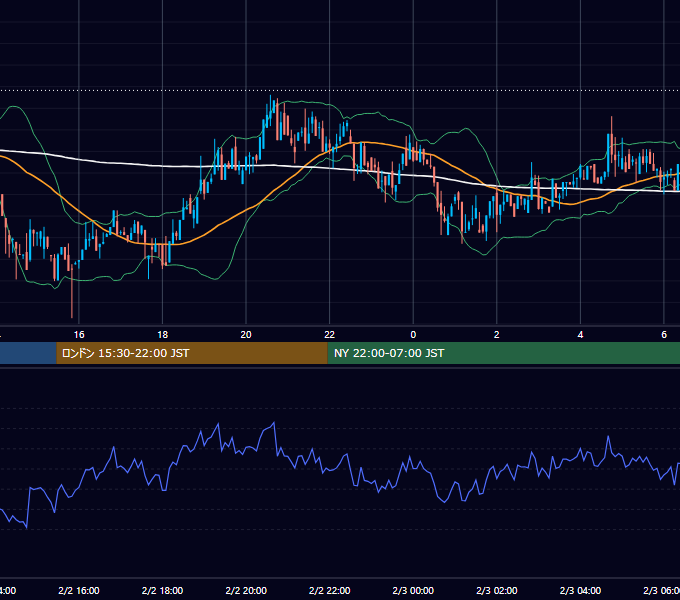Click hour label 6 on upper chart axis
Viewport: 680px width, 600px height.
664,335
